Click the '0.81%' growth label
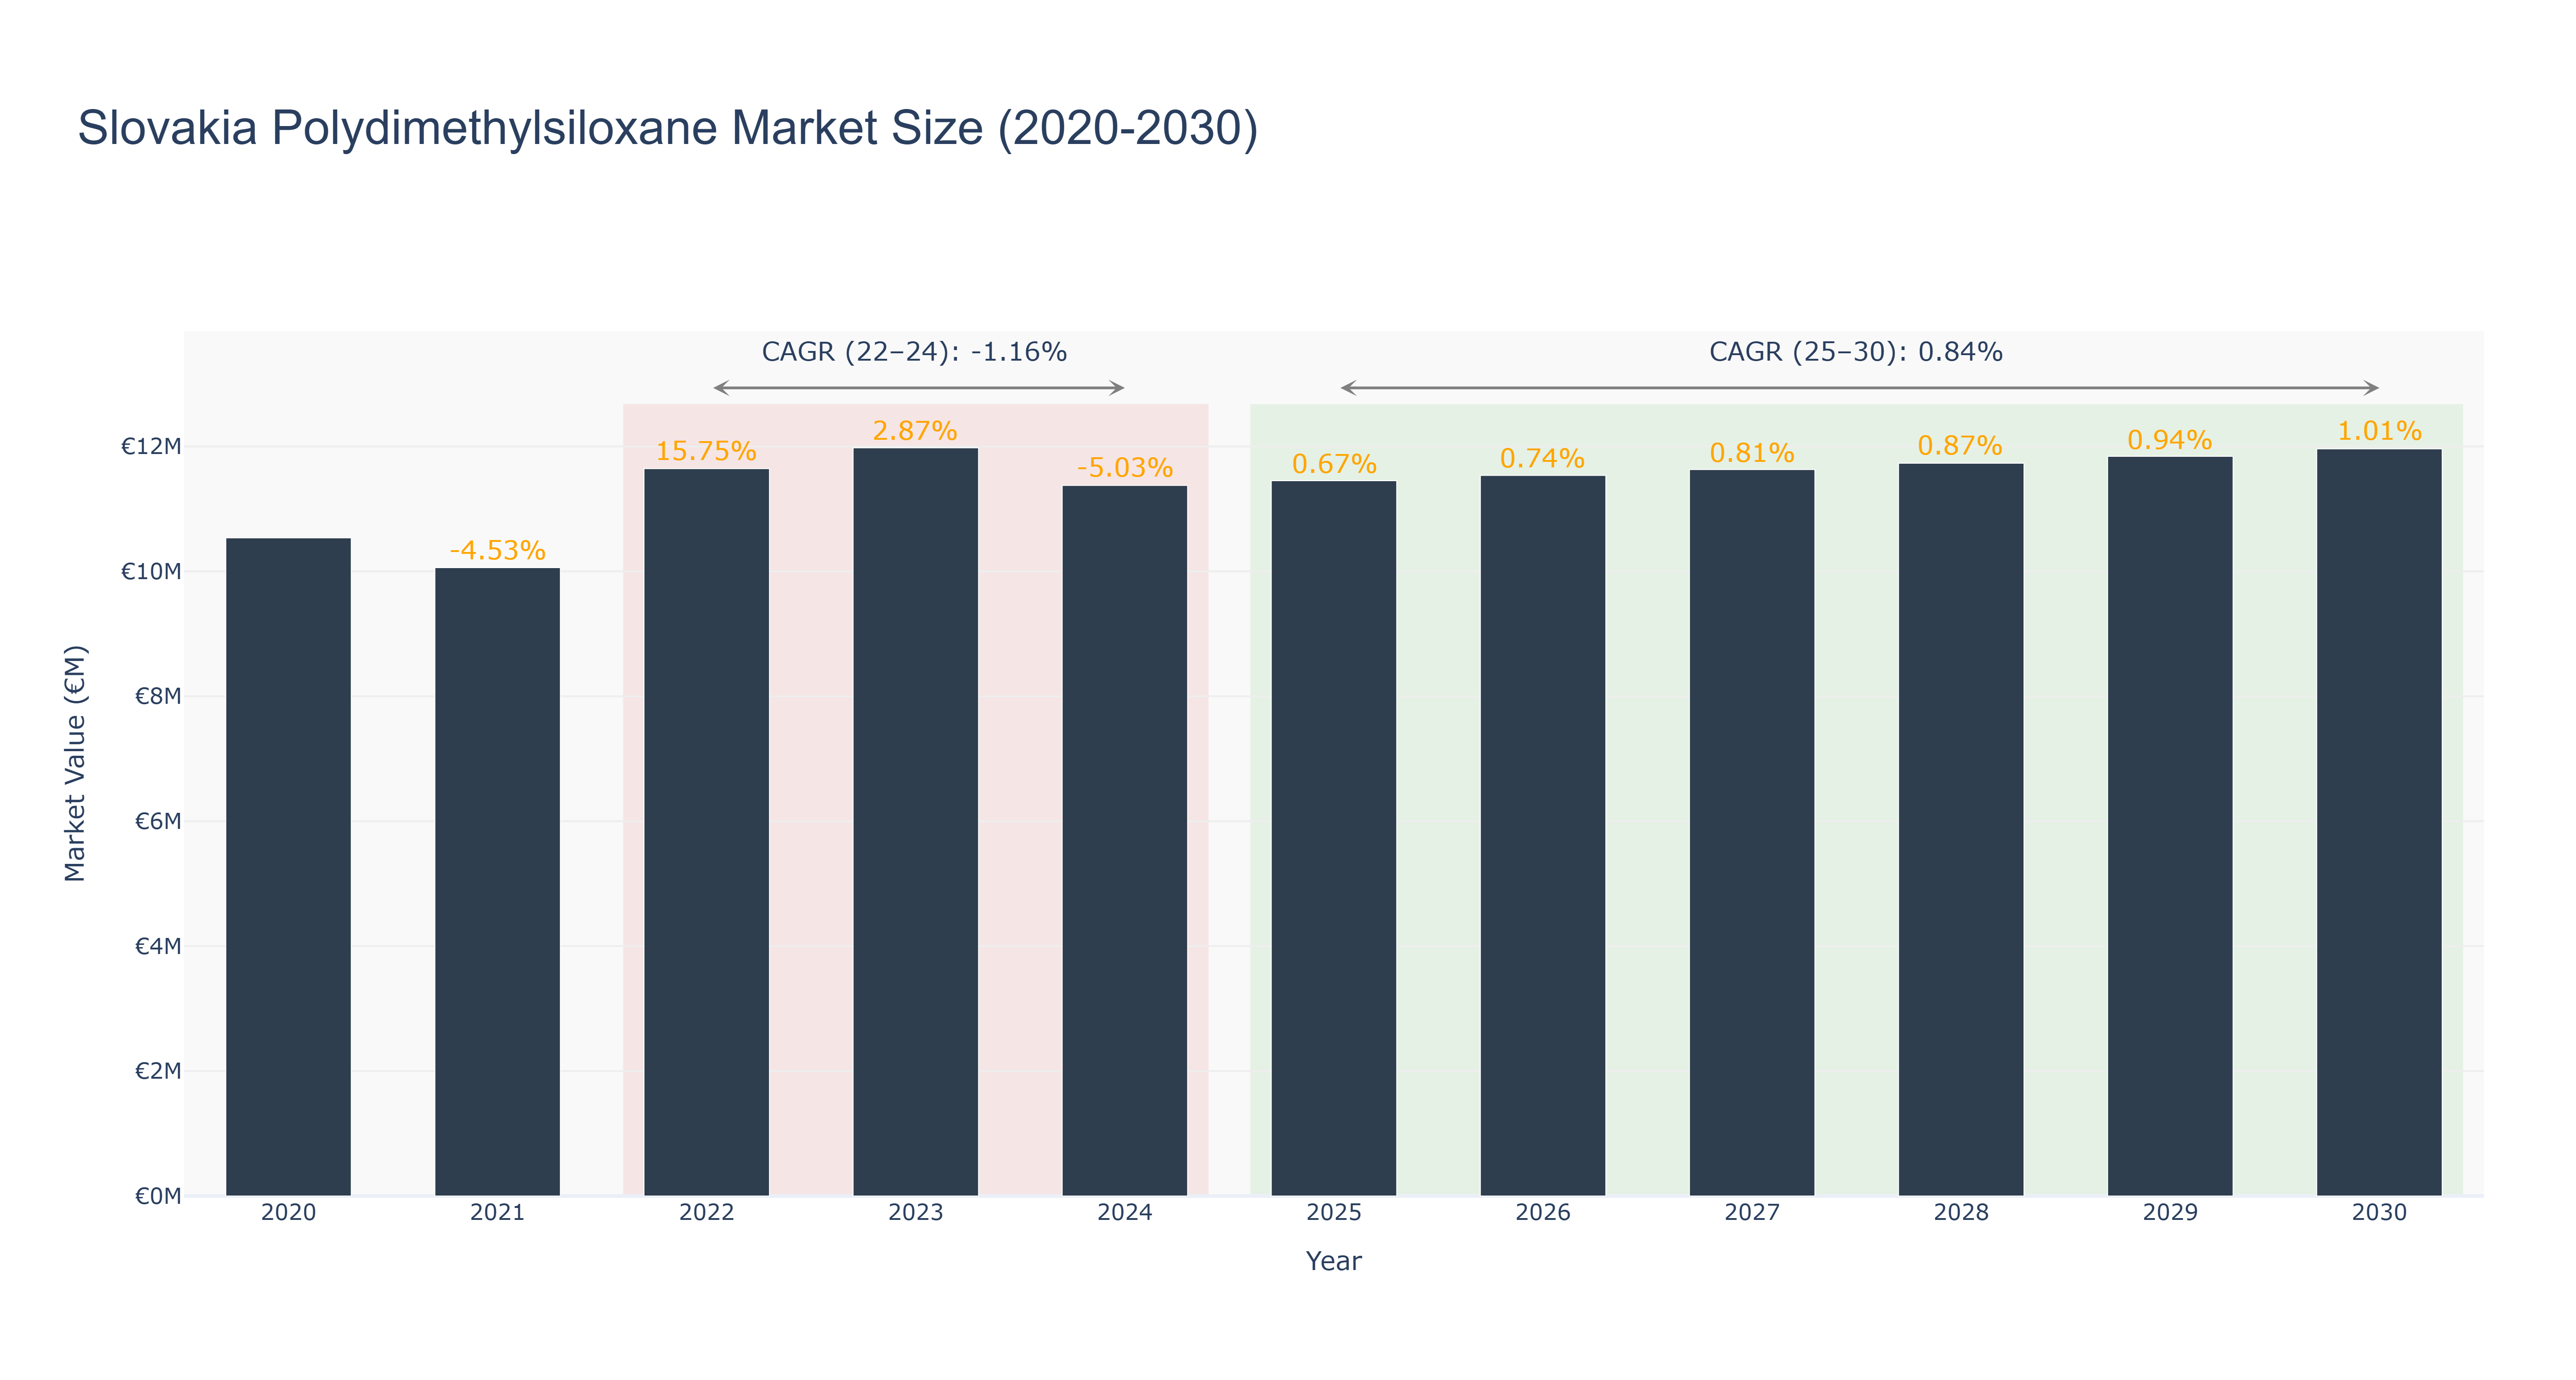 1751,453
